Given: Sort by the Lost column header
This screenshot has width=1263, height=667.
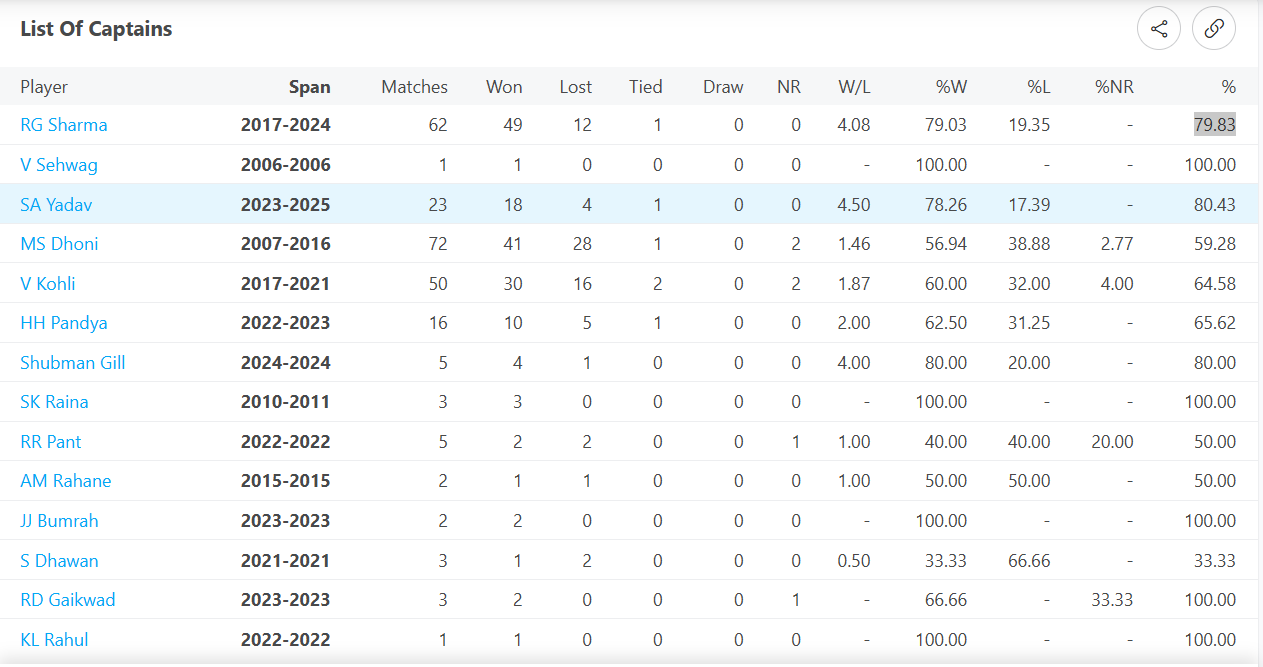Looking at the screenshot, I should (x=576, y=87).
